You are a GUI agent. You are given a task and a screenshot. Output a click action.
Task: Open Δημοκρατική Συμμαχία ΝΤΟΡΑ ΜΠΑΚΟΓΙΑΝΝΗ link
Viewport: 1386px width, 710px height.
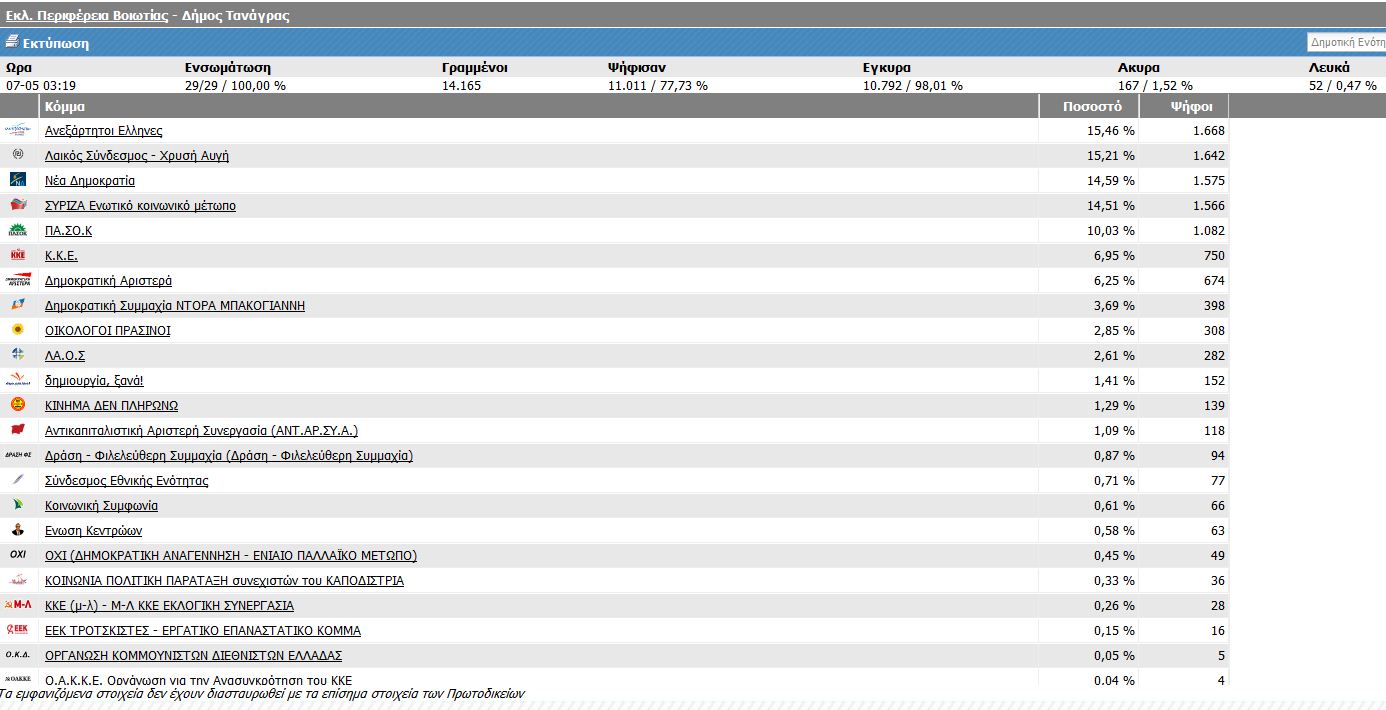point(175,306)
